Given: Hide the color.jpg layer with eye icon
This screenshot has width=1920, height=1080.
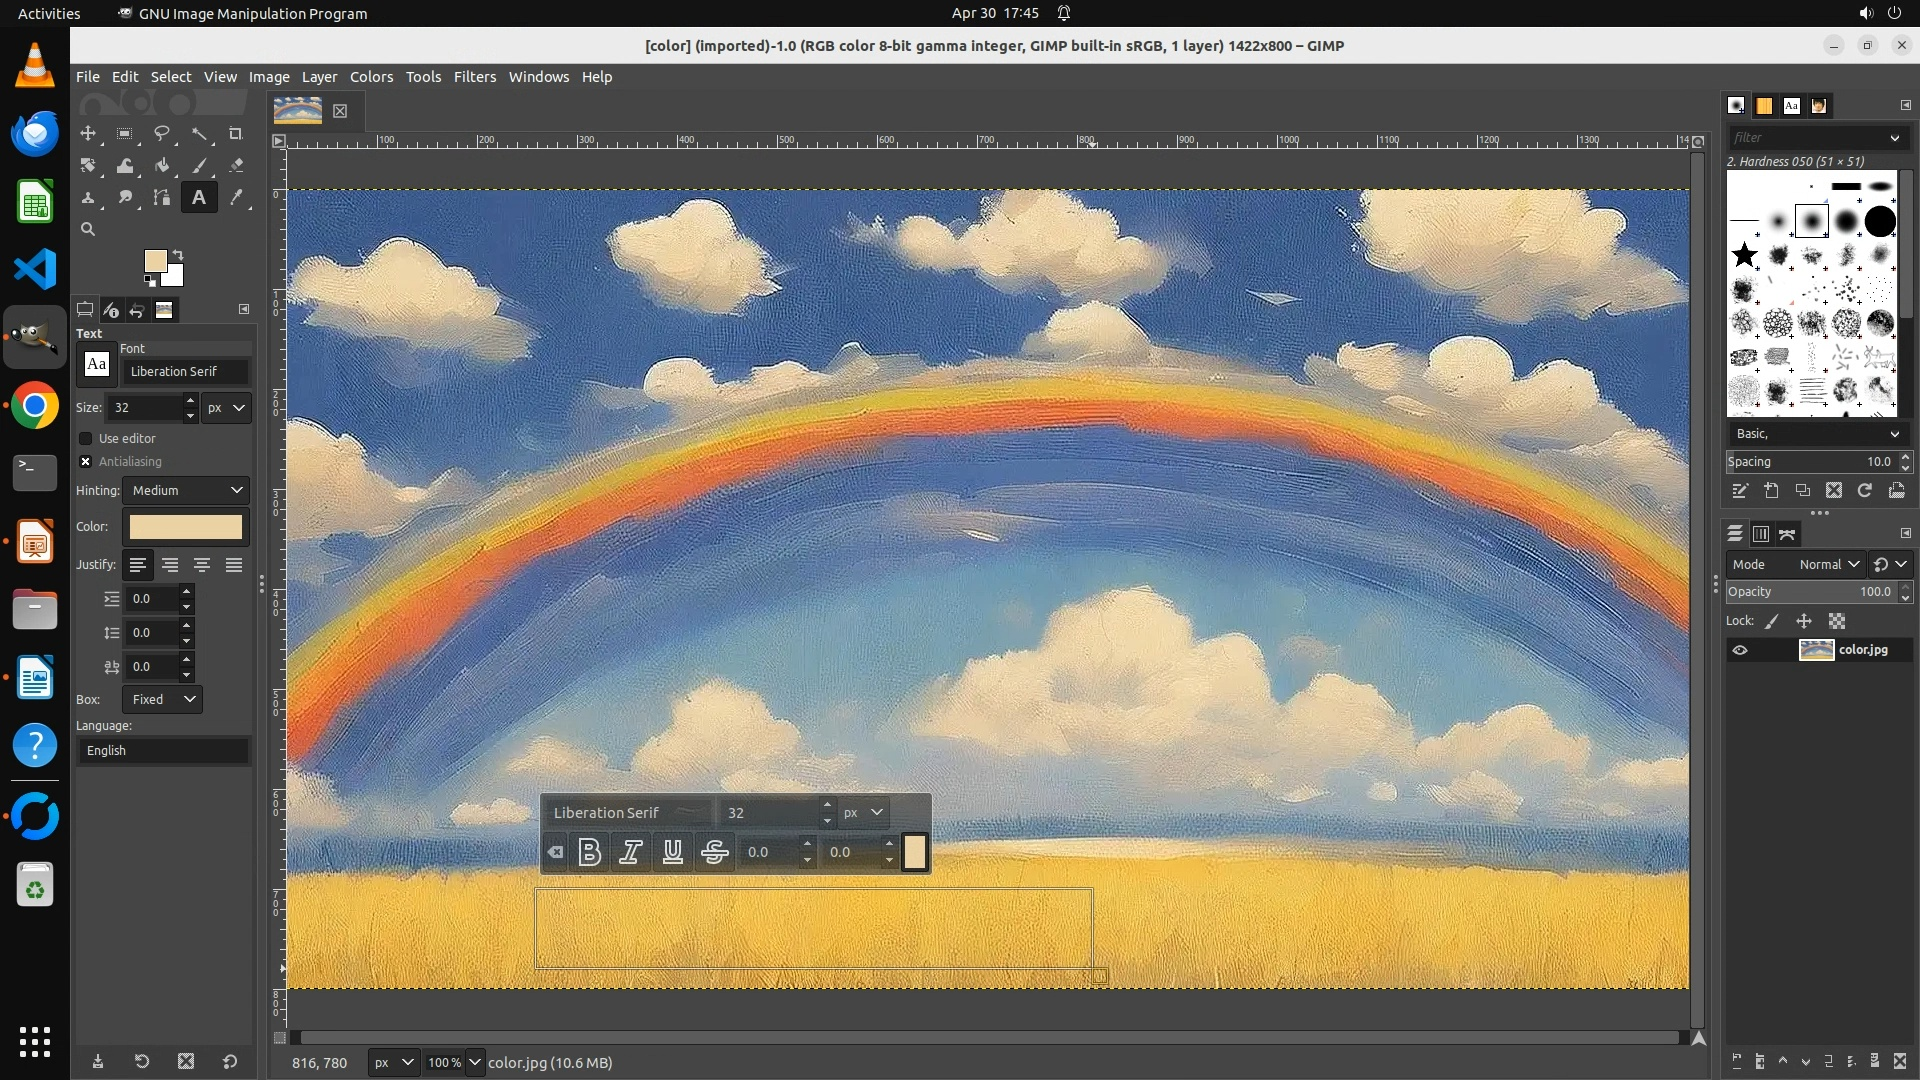Looking at the screenshot, I should [1740, 650].
